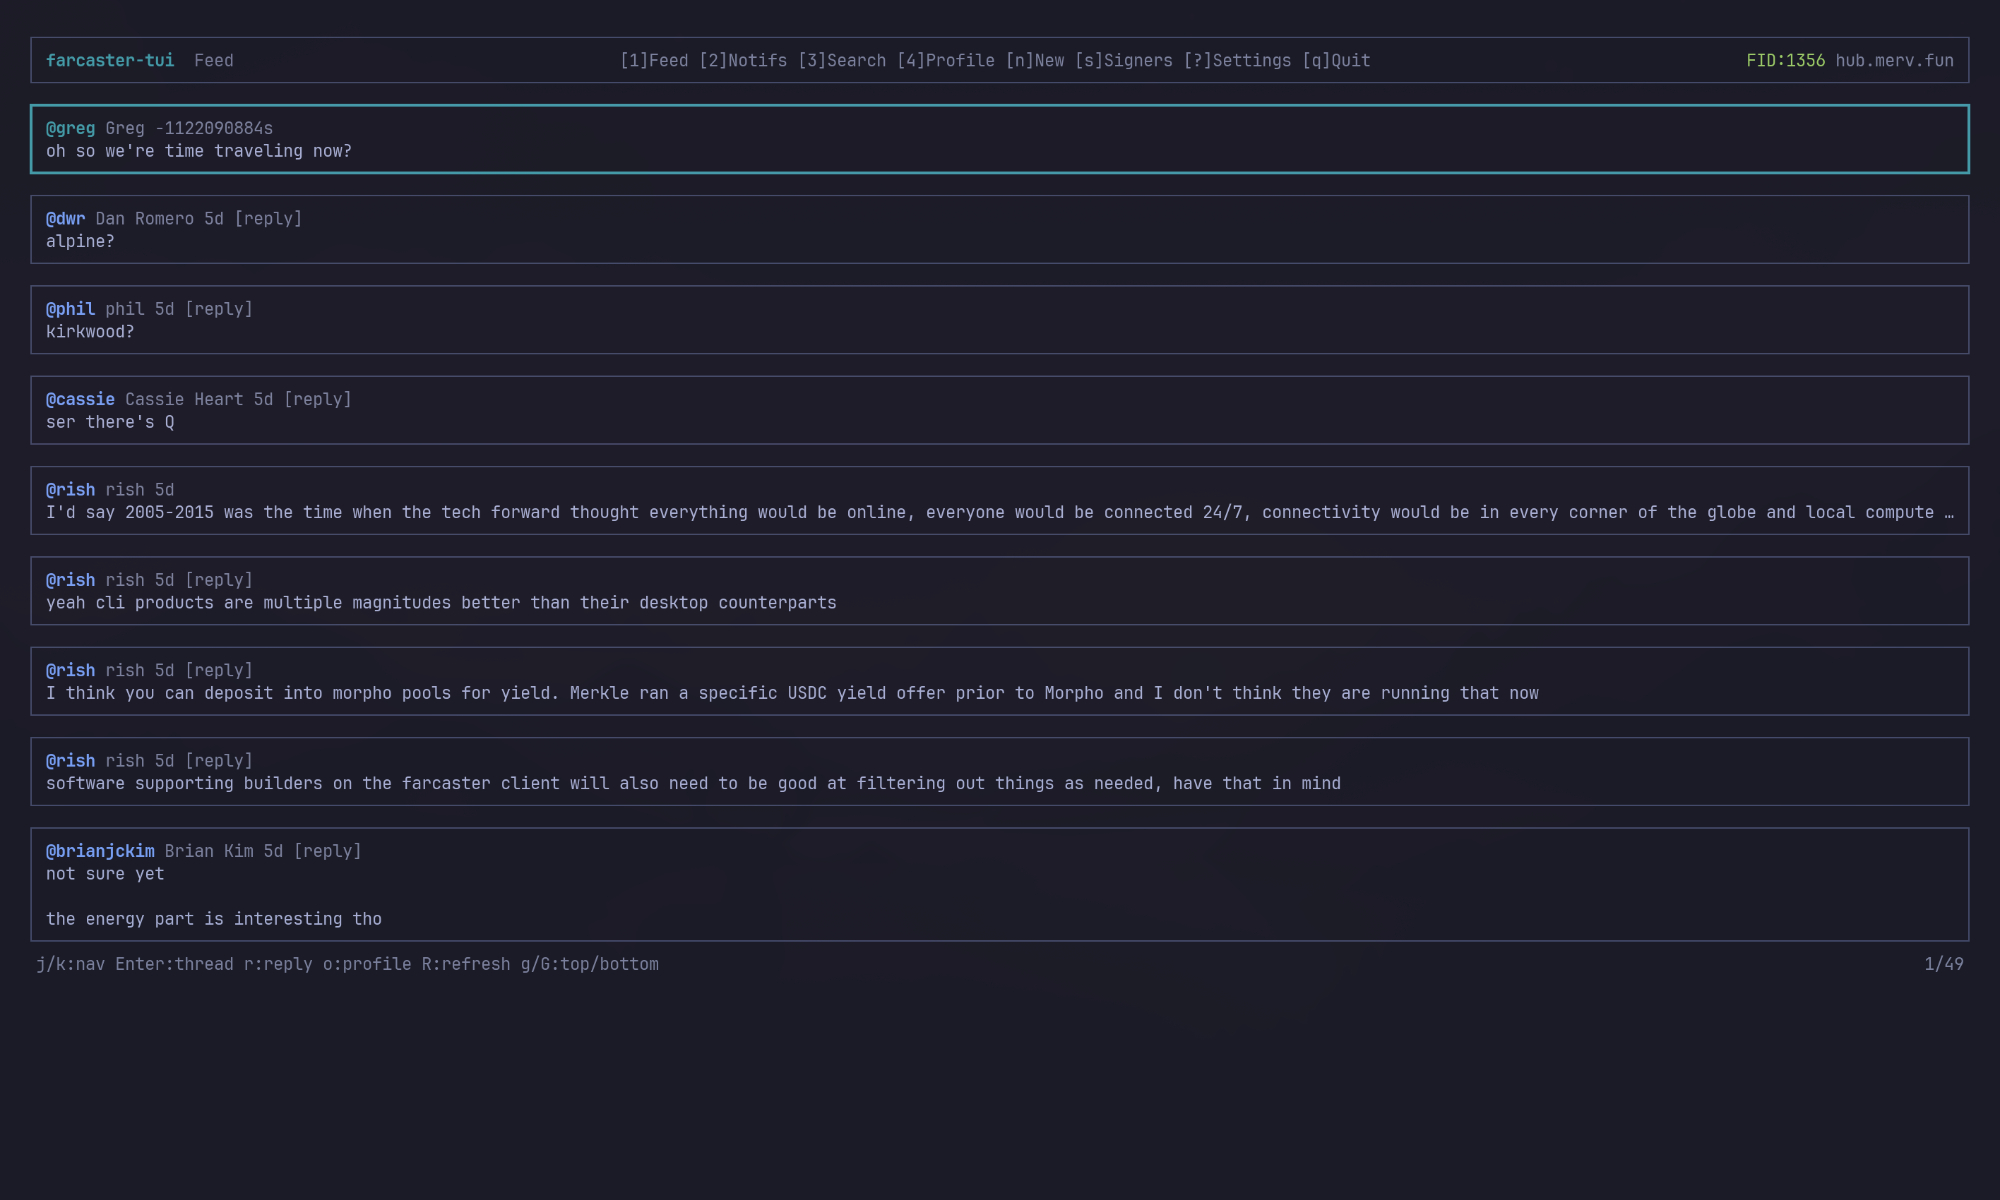Screen dimensions: 2000x1200
Task: Open [?]Settings in top bar
Action: pyautogui.click(x=1237, y=61)
